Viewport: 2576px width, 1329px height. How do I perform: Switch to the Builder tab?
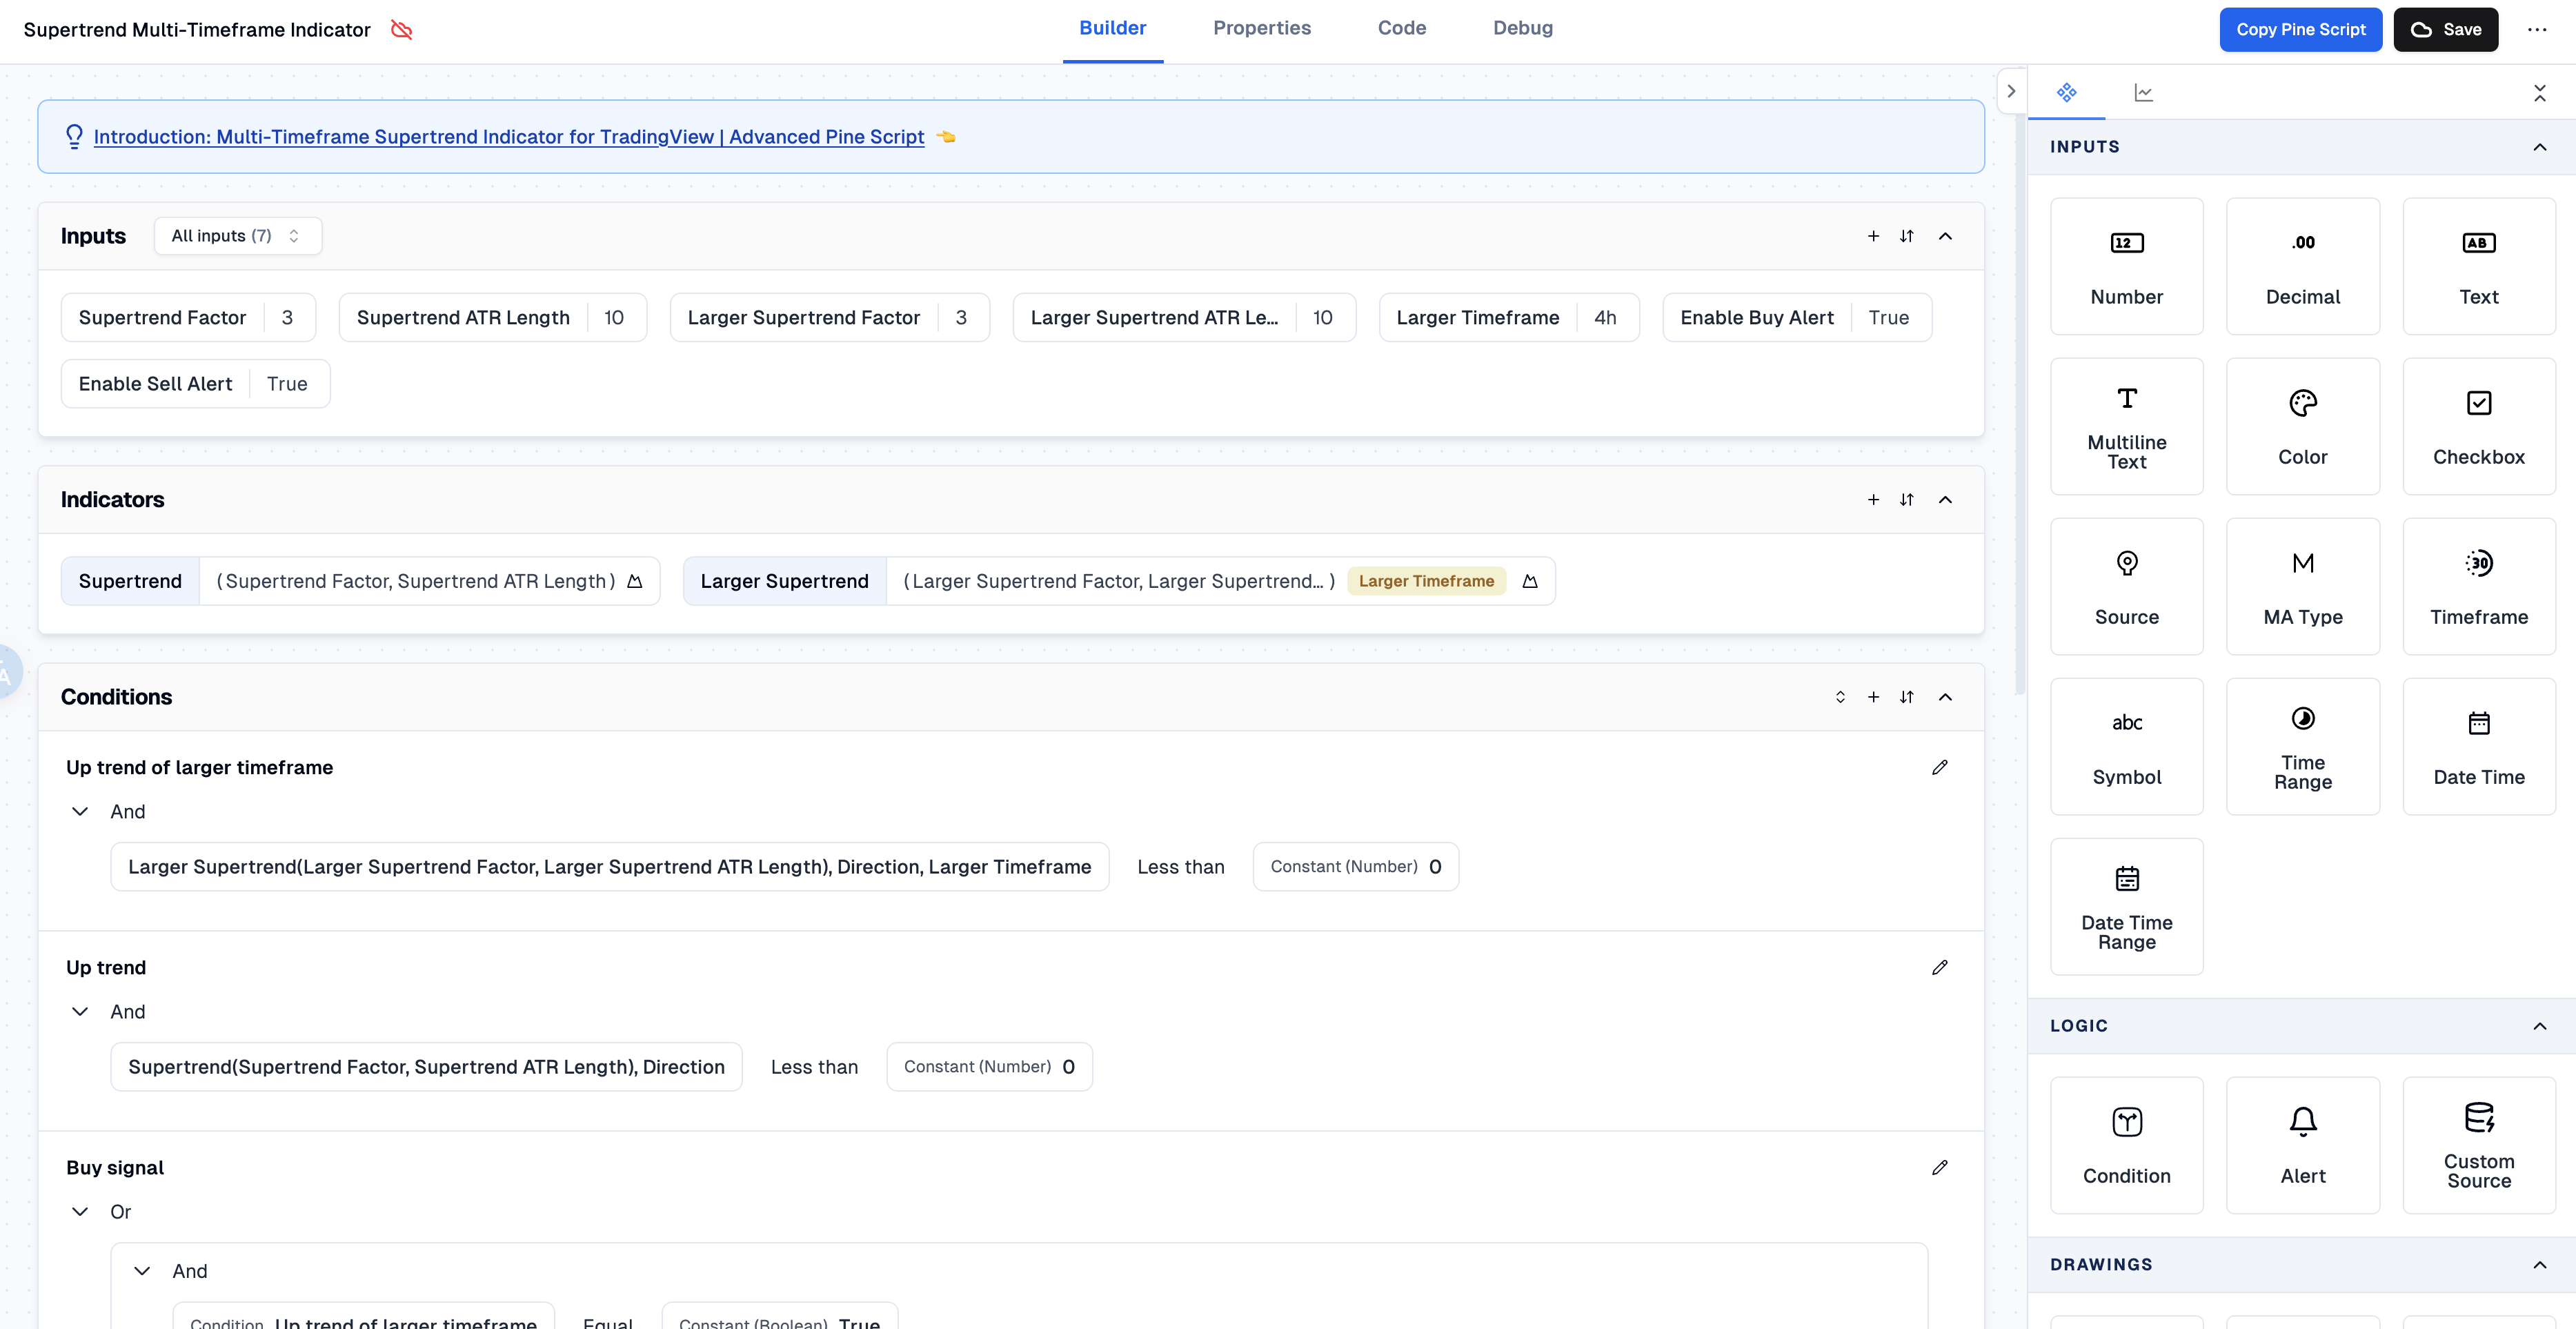[x=1112, y=28]
